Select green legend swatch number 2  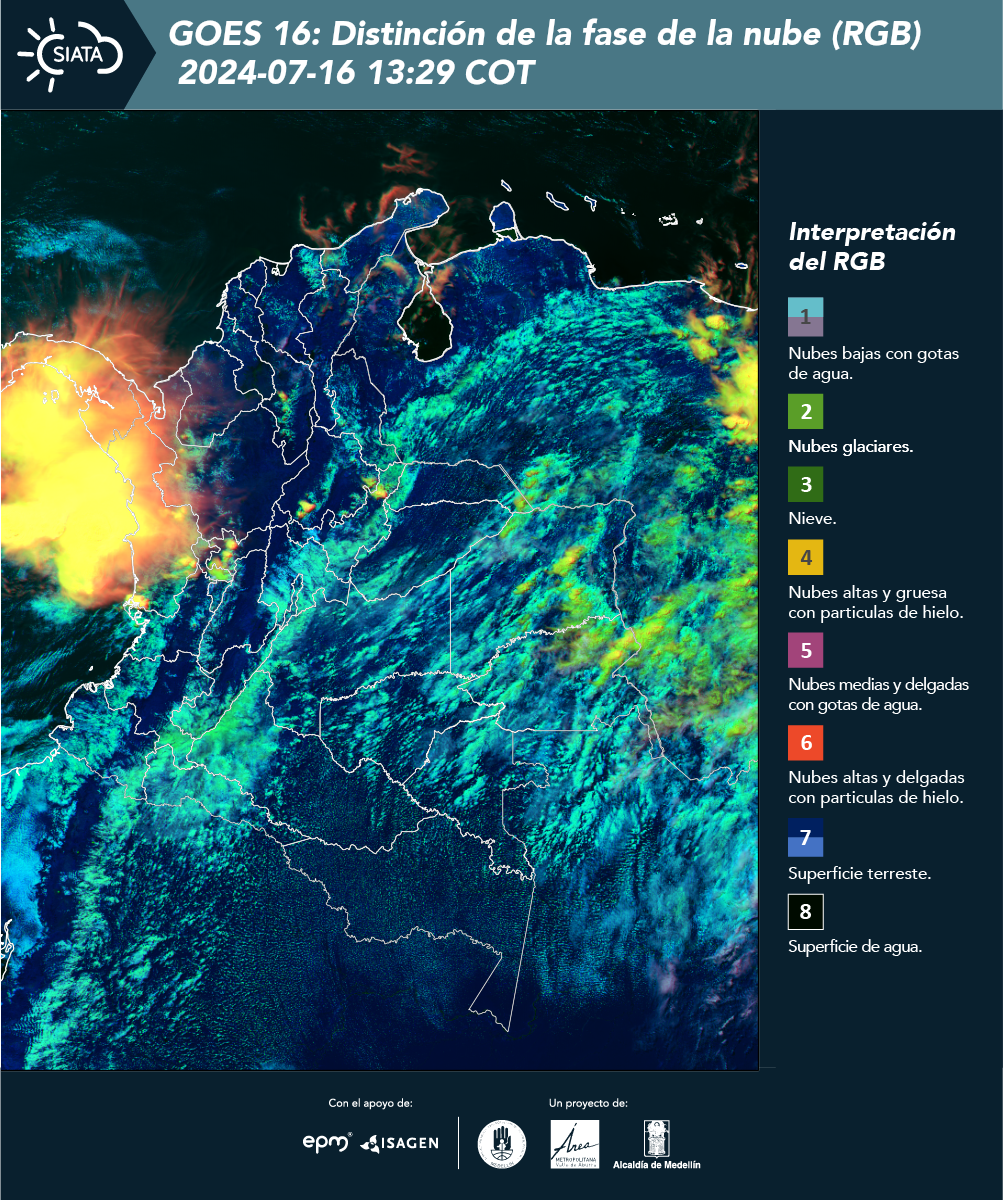(x=805, y=412)
